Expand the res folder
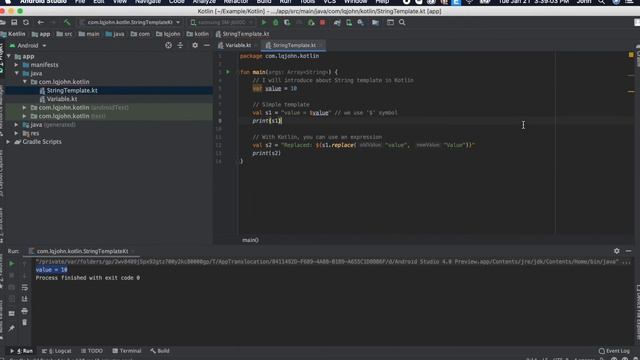The height and width of the screenshot is (360, 640). coord(16,133)
